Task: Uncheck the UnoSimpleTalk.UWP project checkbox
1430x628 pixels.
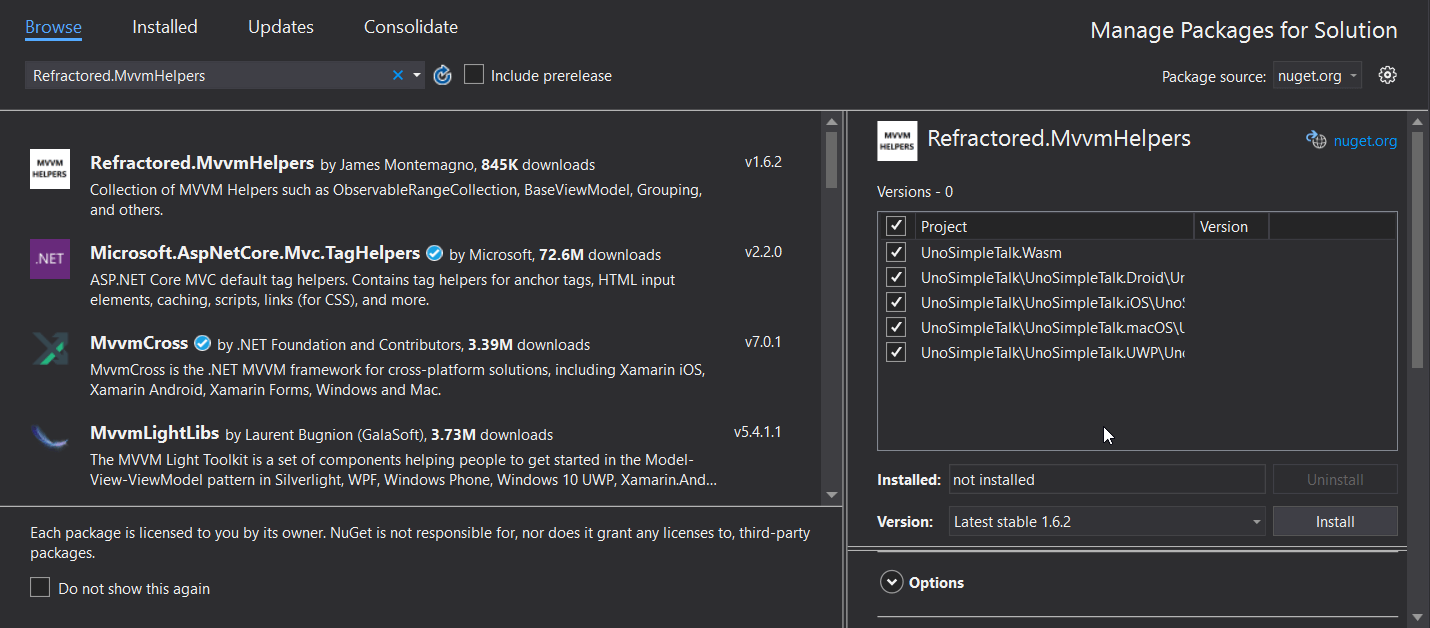Action: [x=896, y=352]
